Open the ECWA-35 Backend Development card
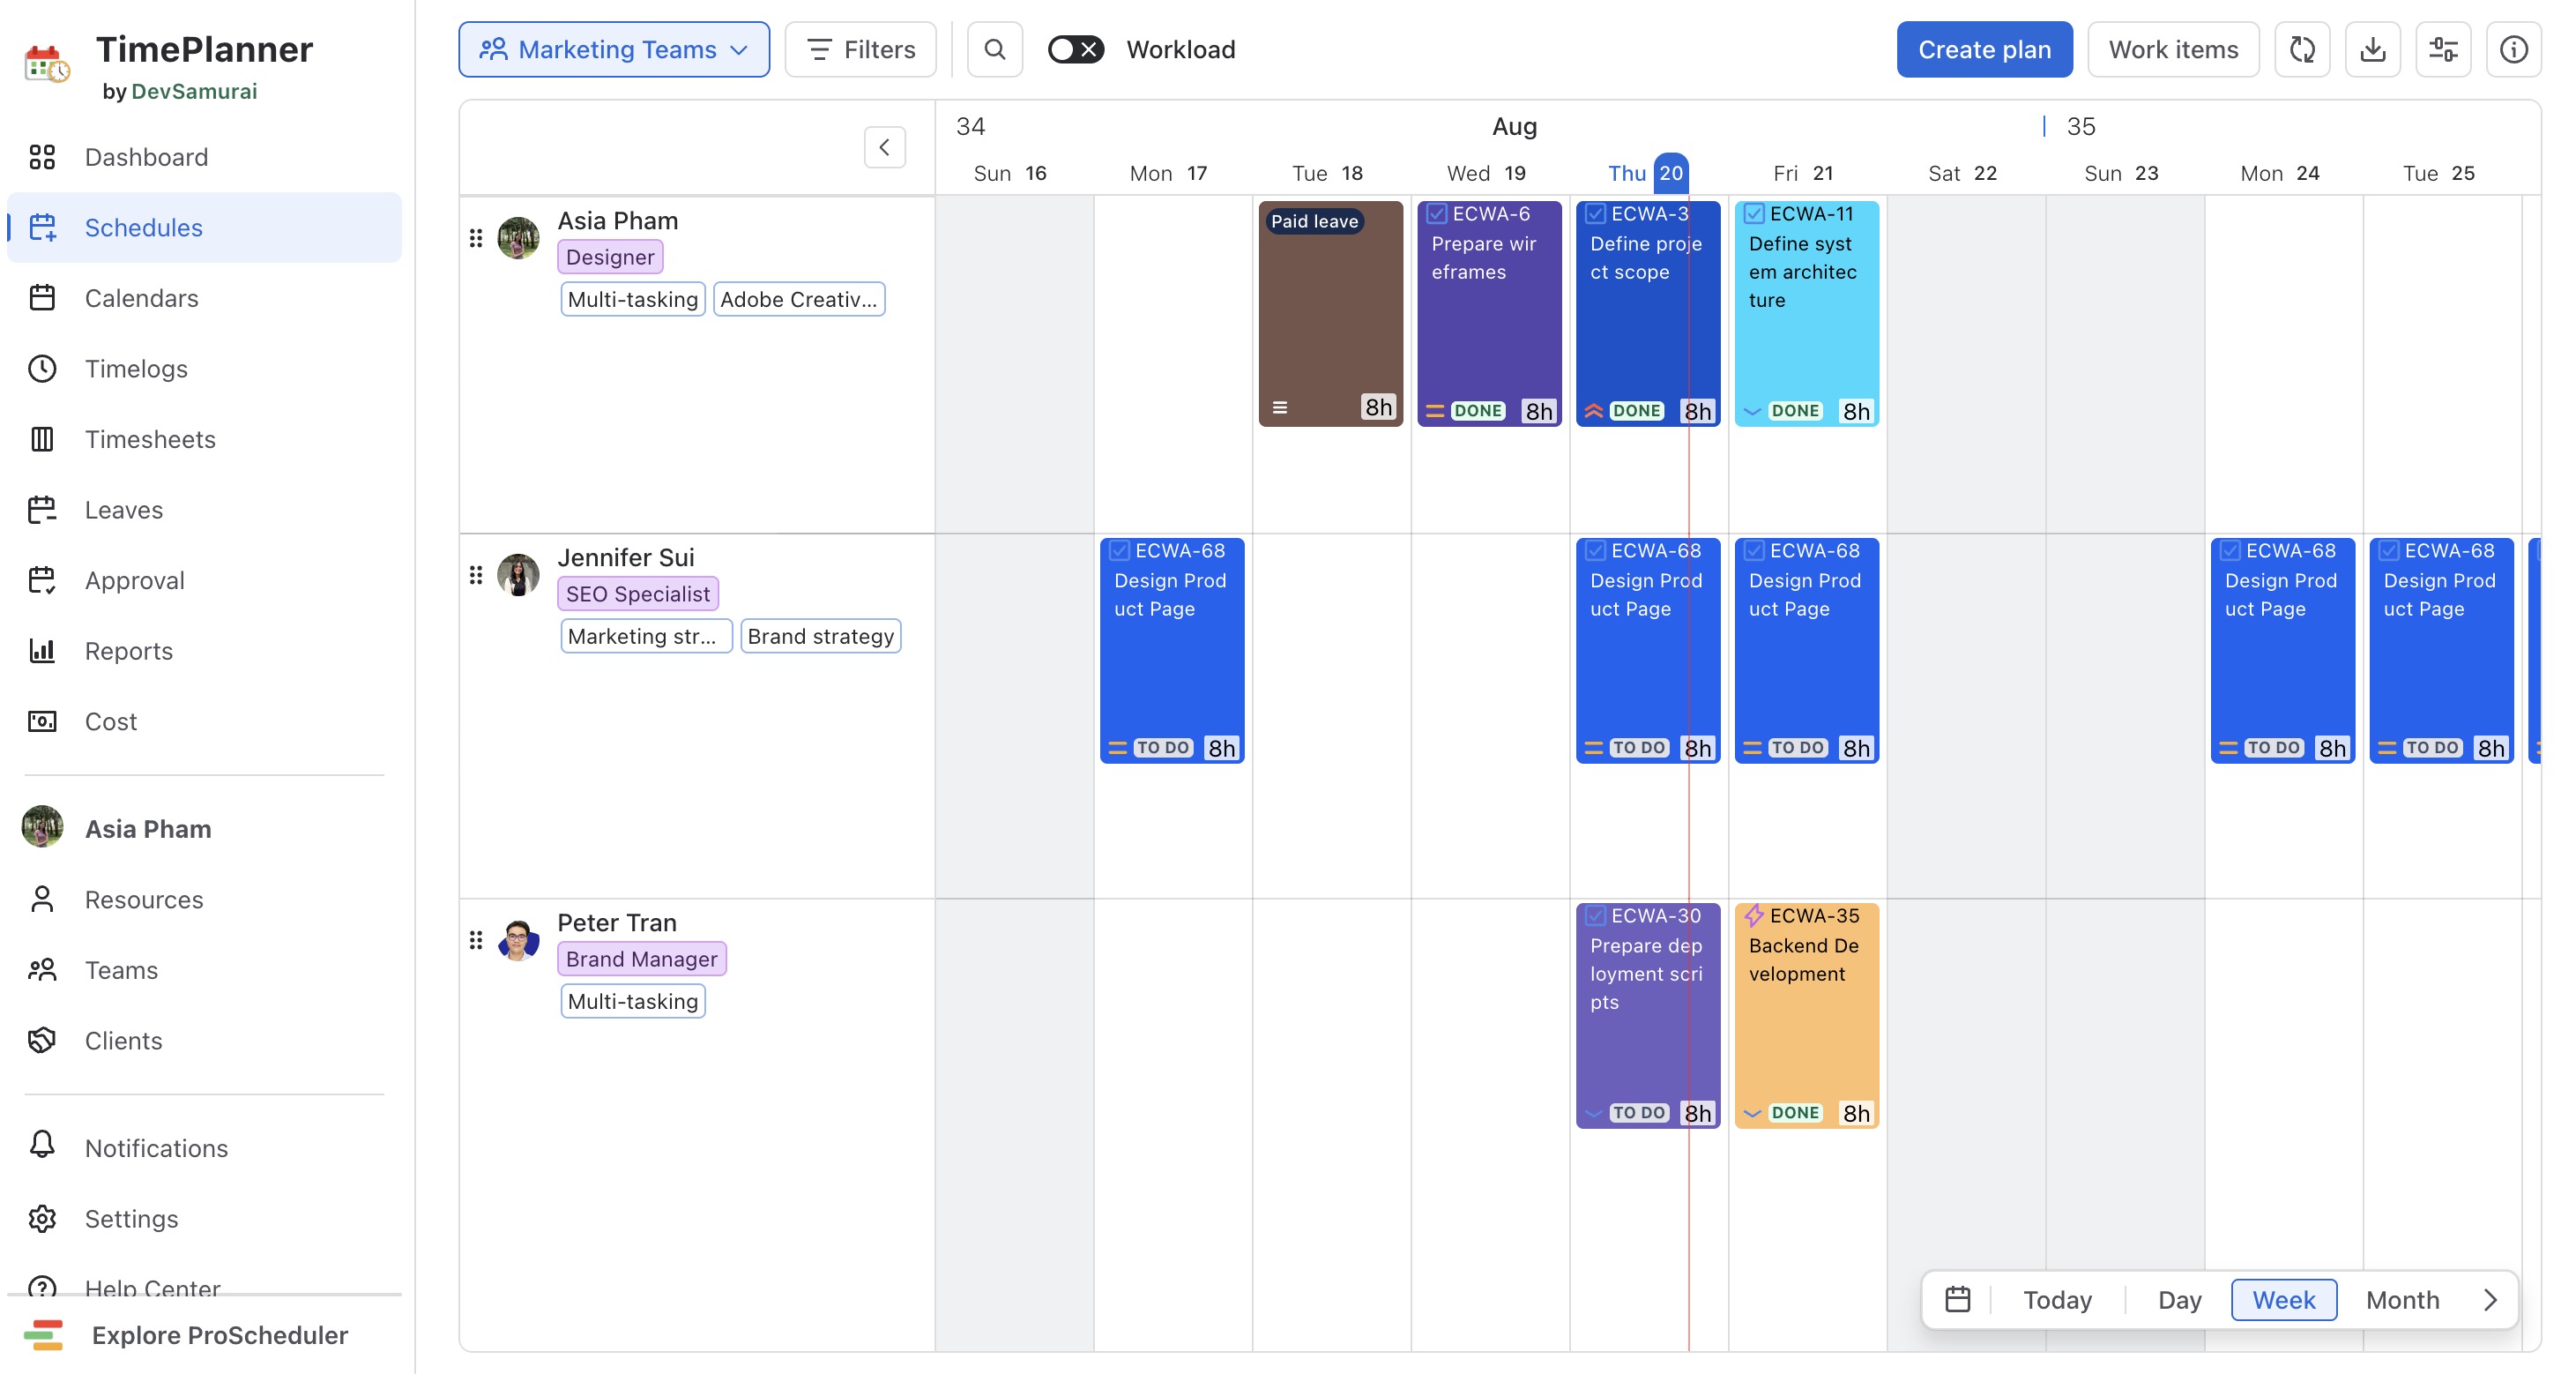The height and width of the screenshot is (1374, 2576). (1807, 1016)
